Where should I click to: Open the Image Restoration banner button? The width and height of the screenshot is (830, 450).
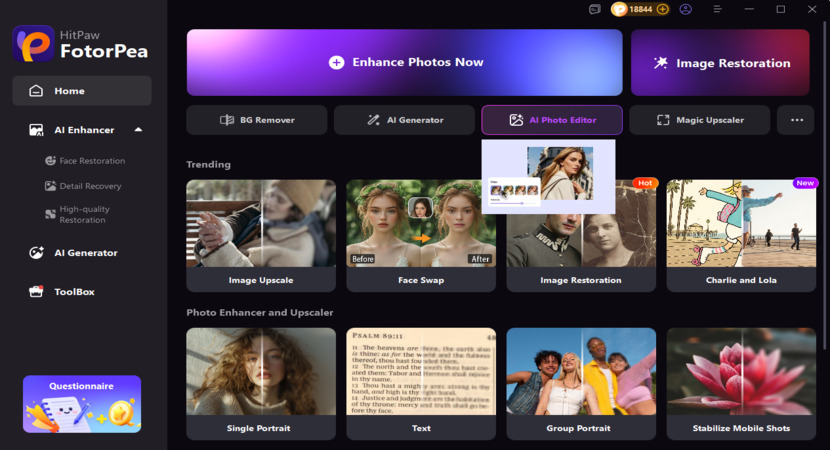coord(720,62)
